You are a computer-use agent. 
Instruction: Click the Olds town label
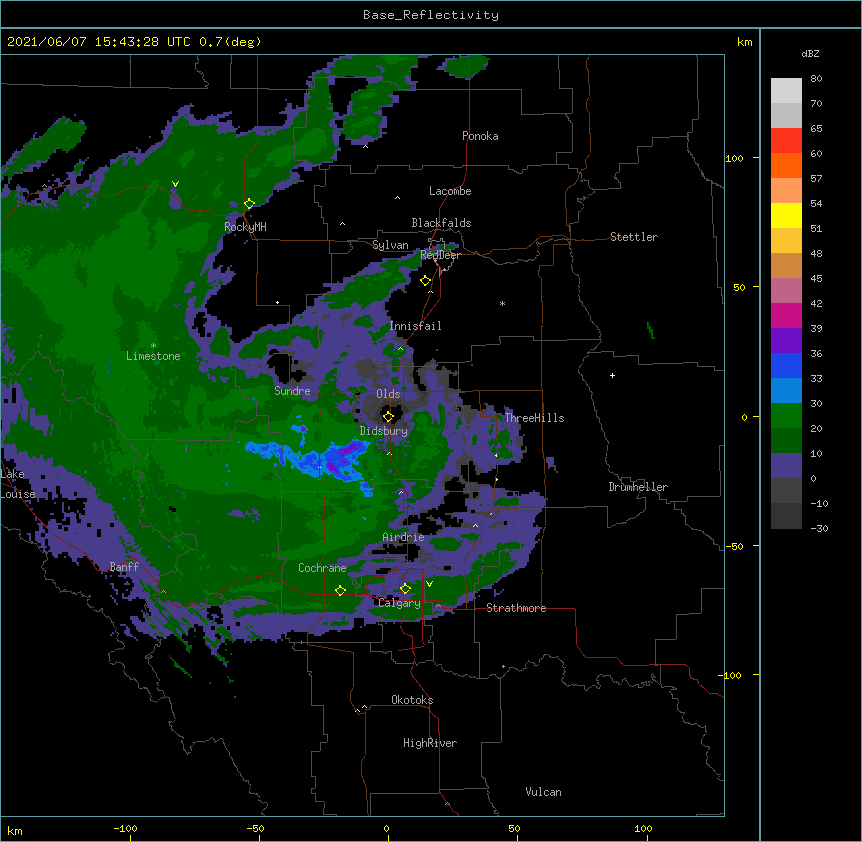388,395
